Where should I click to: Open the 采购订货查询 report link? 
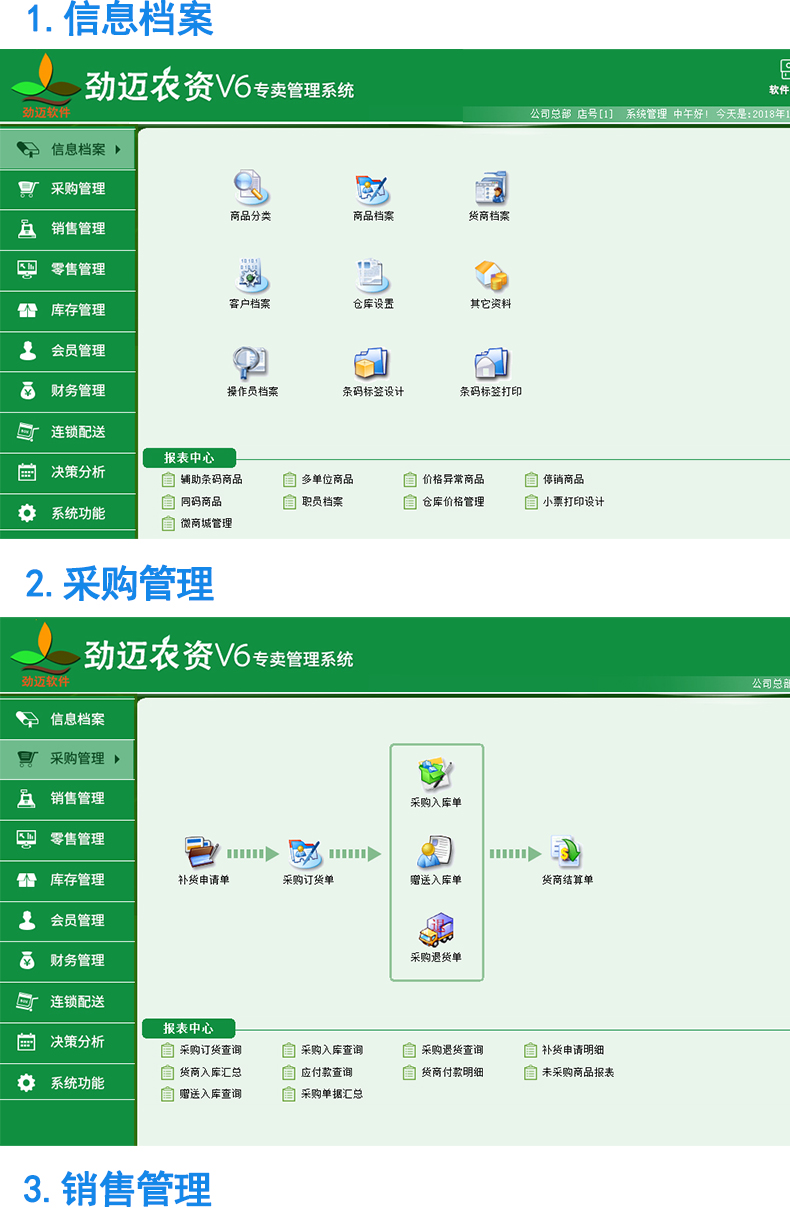pos(201,1050)
